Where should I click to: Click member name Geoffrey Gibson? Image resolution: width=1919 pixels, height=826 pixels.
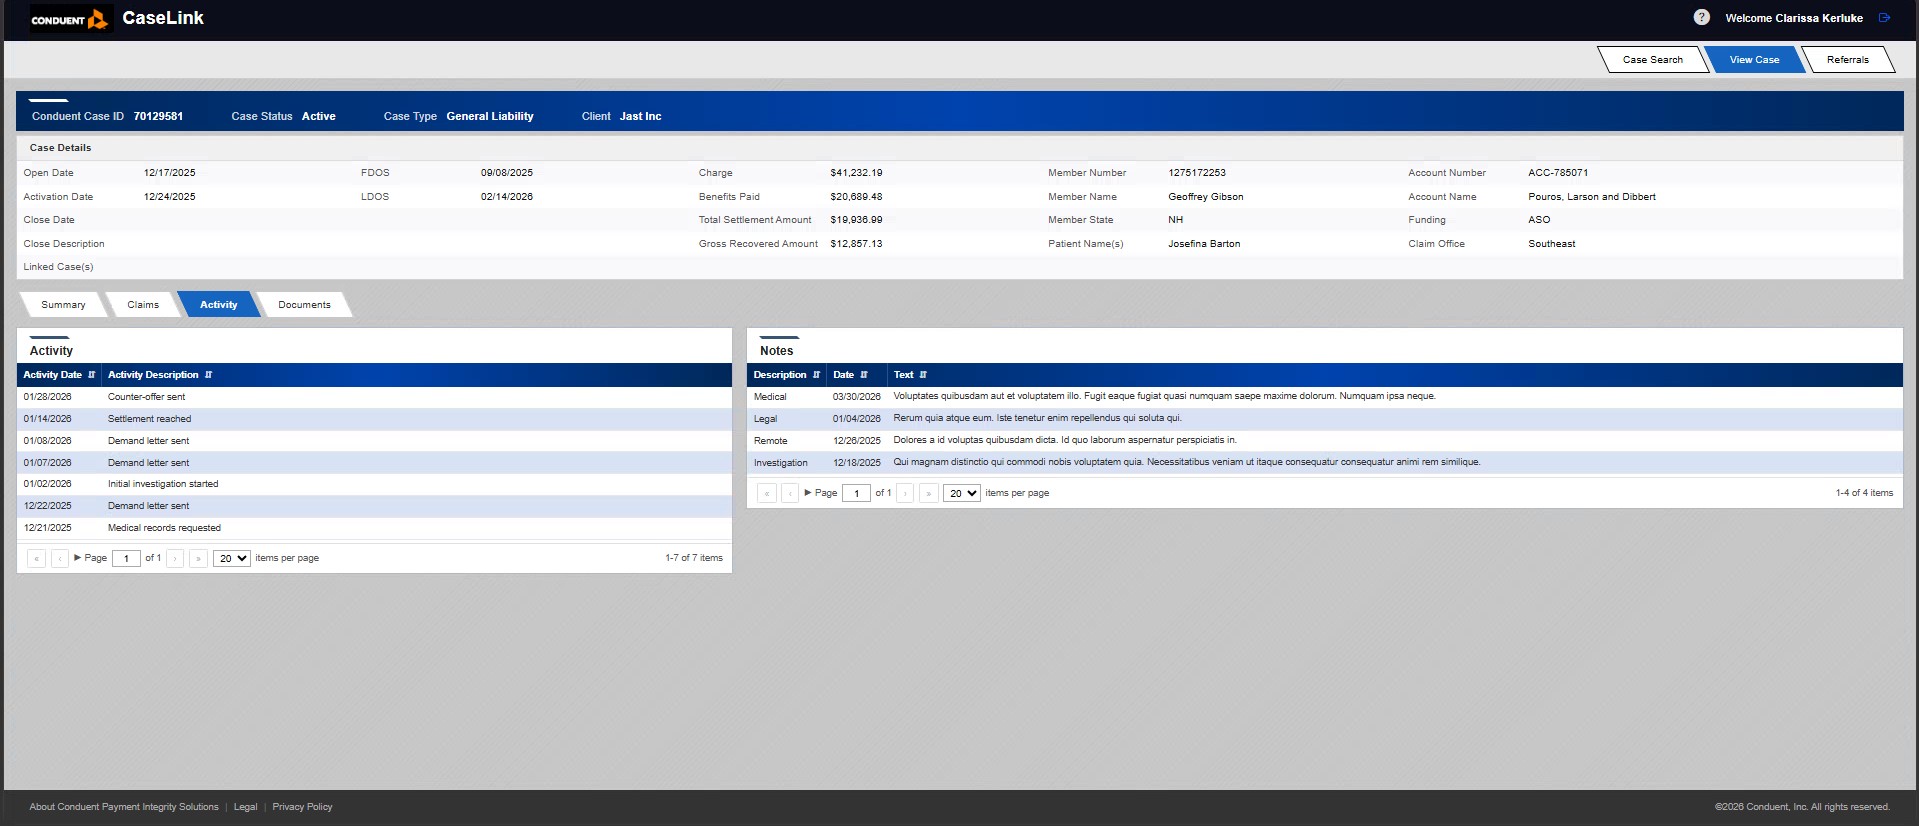(x=1206, y=197)
